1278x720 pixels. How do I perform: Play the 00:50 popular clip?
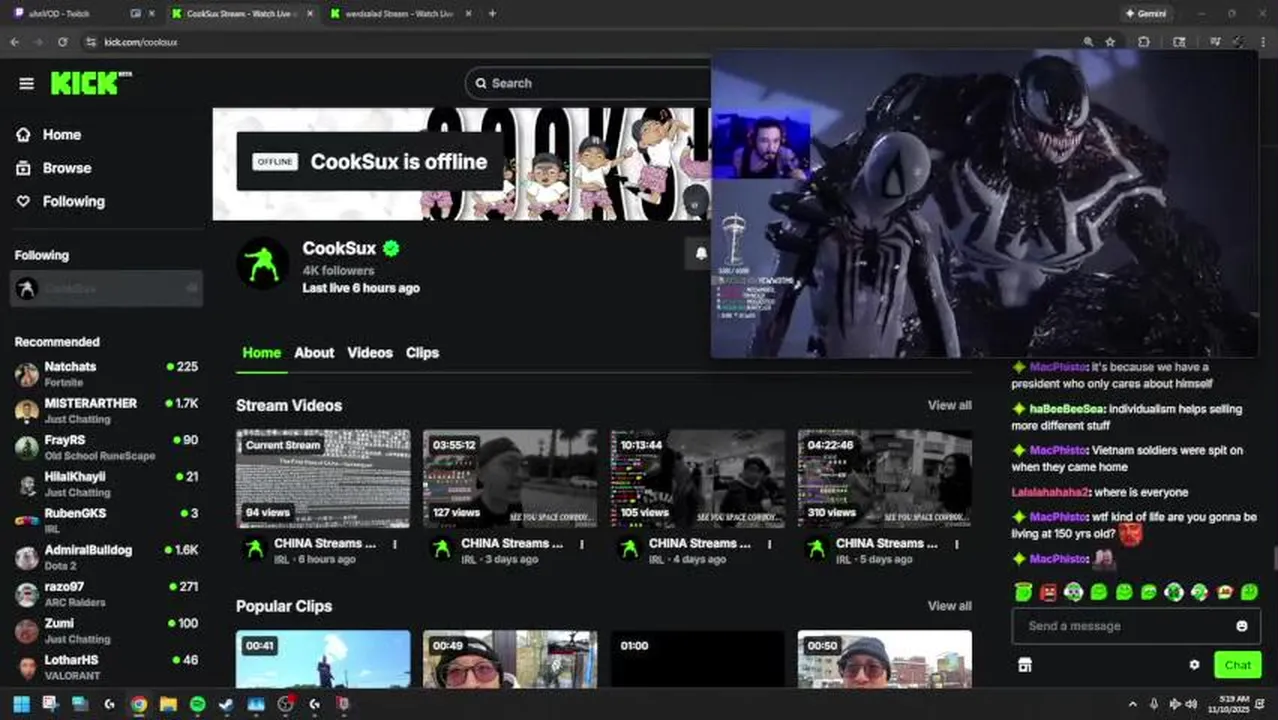pyautogui.click(x=885, y=659)
